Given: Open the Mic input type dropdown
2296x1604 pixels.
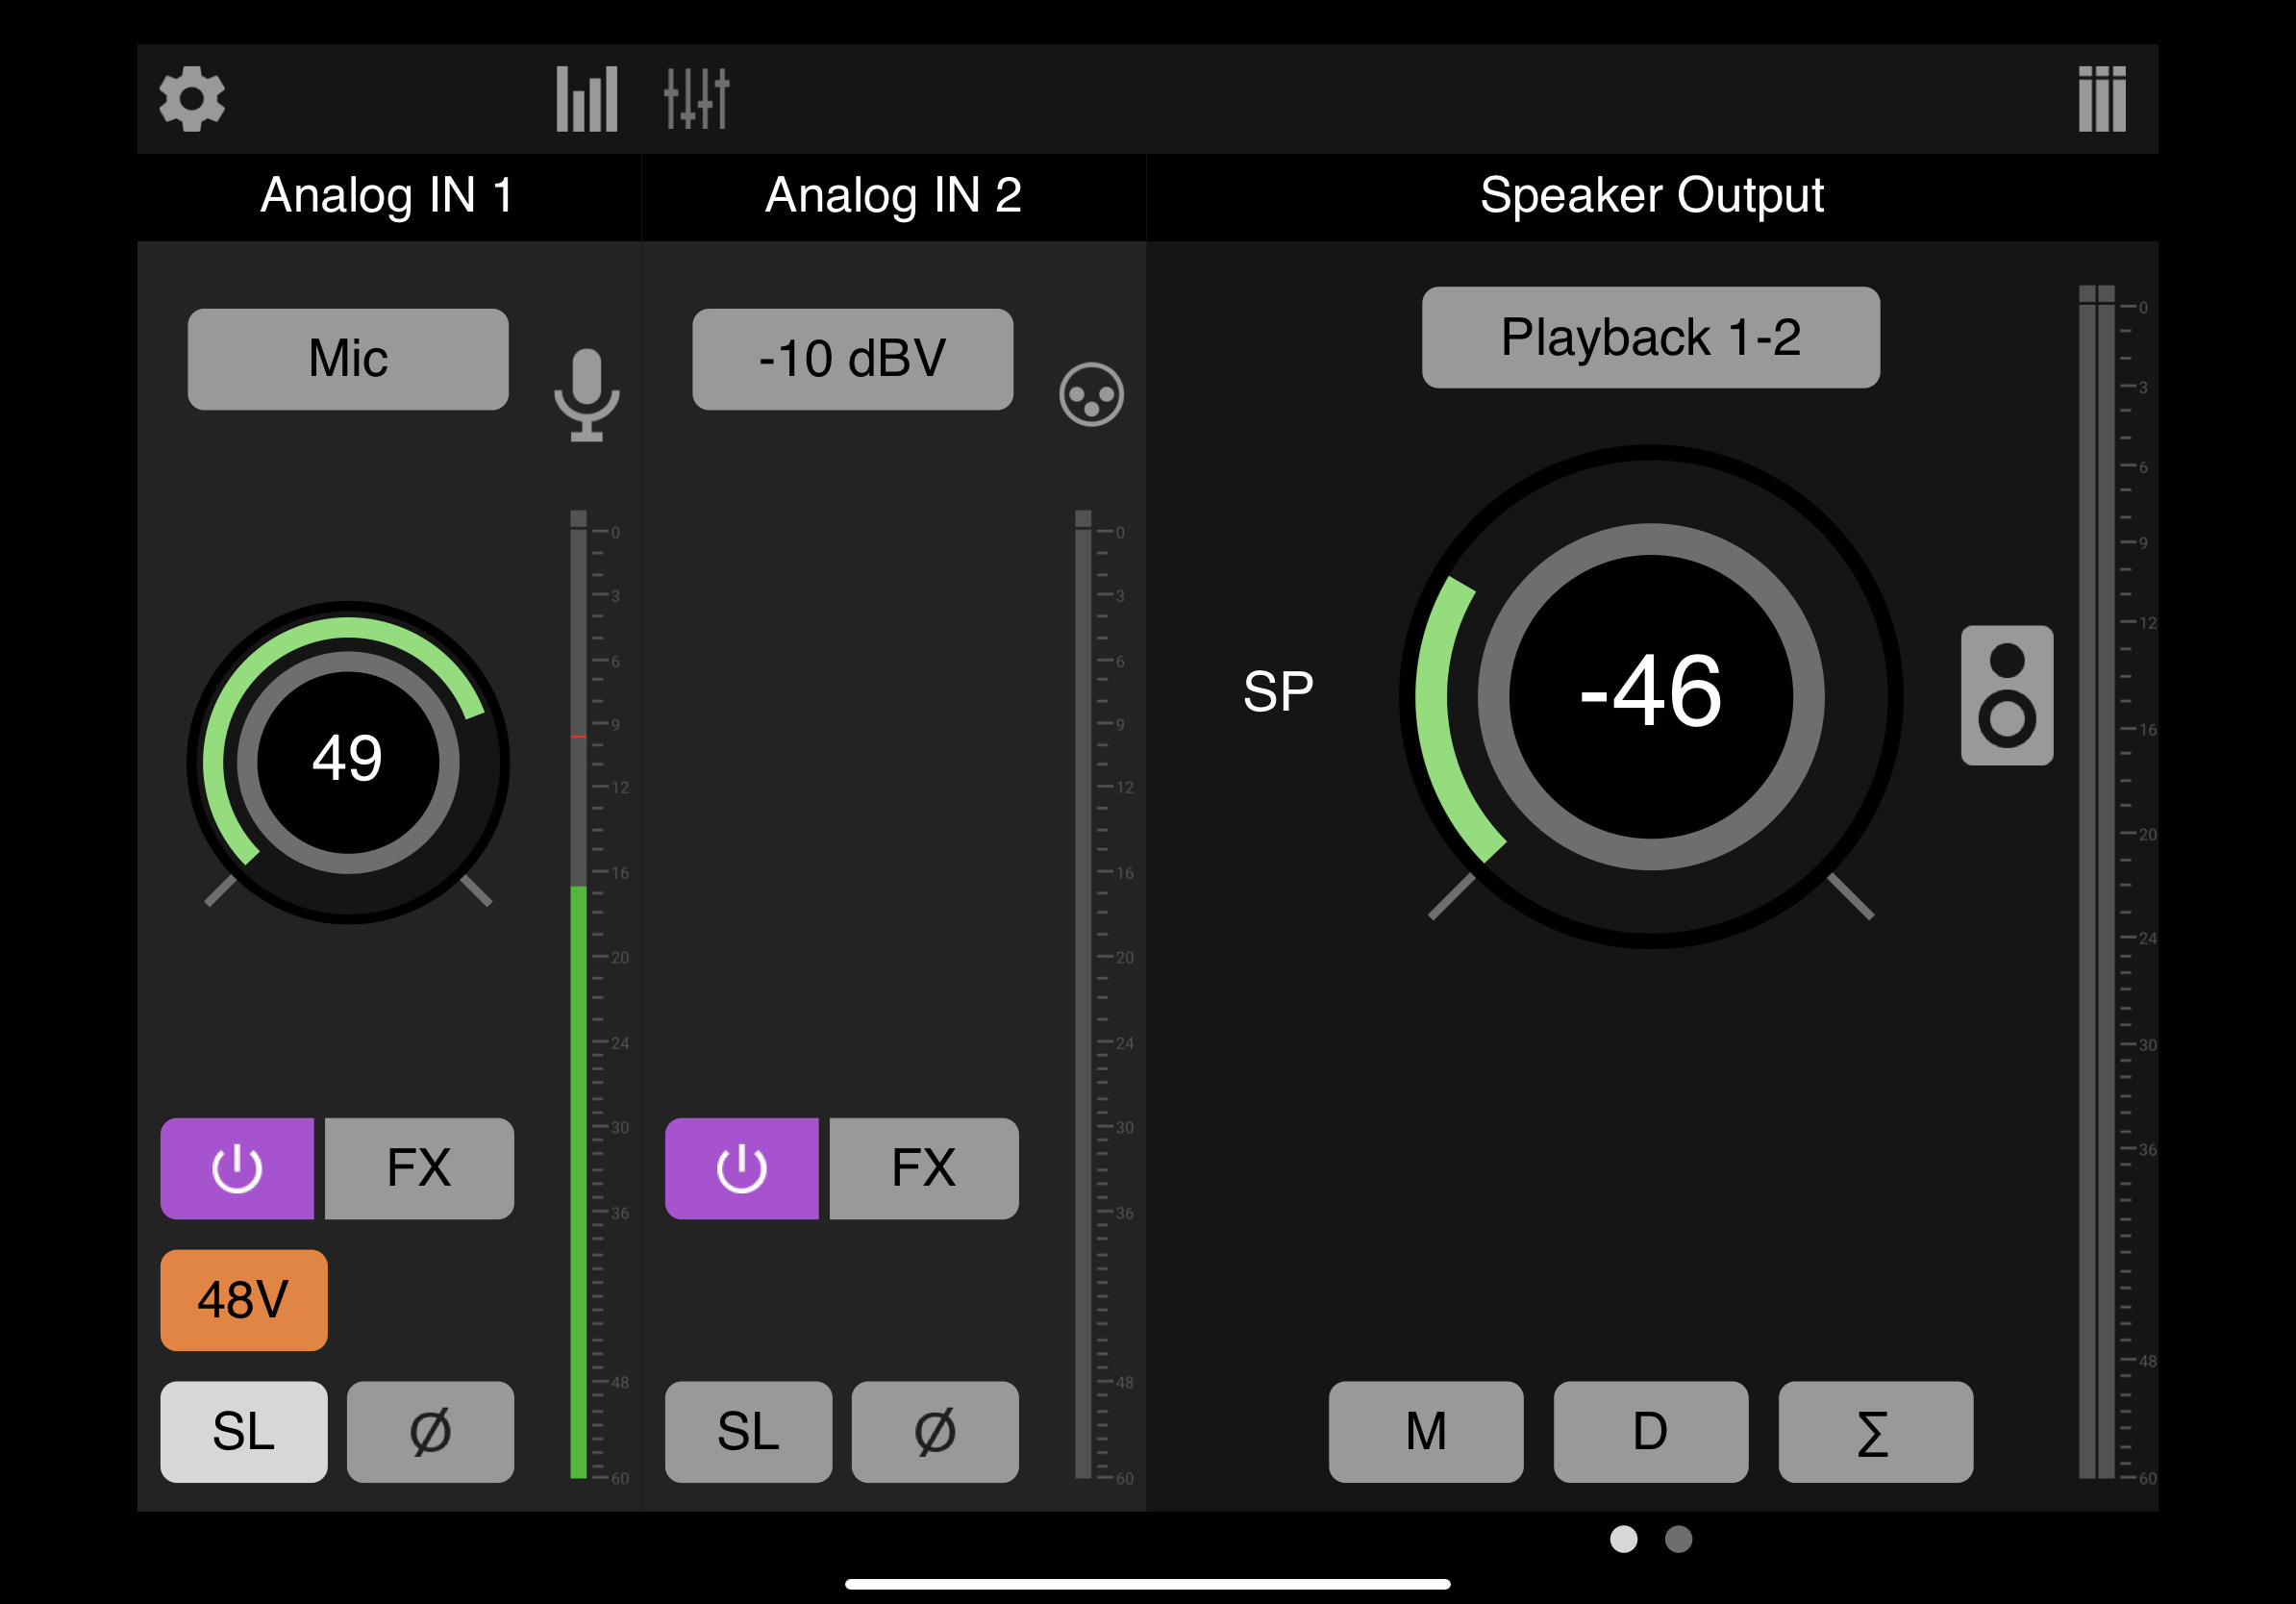Looking at the screenshot, I should click(348, 359).
